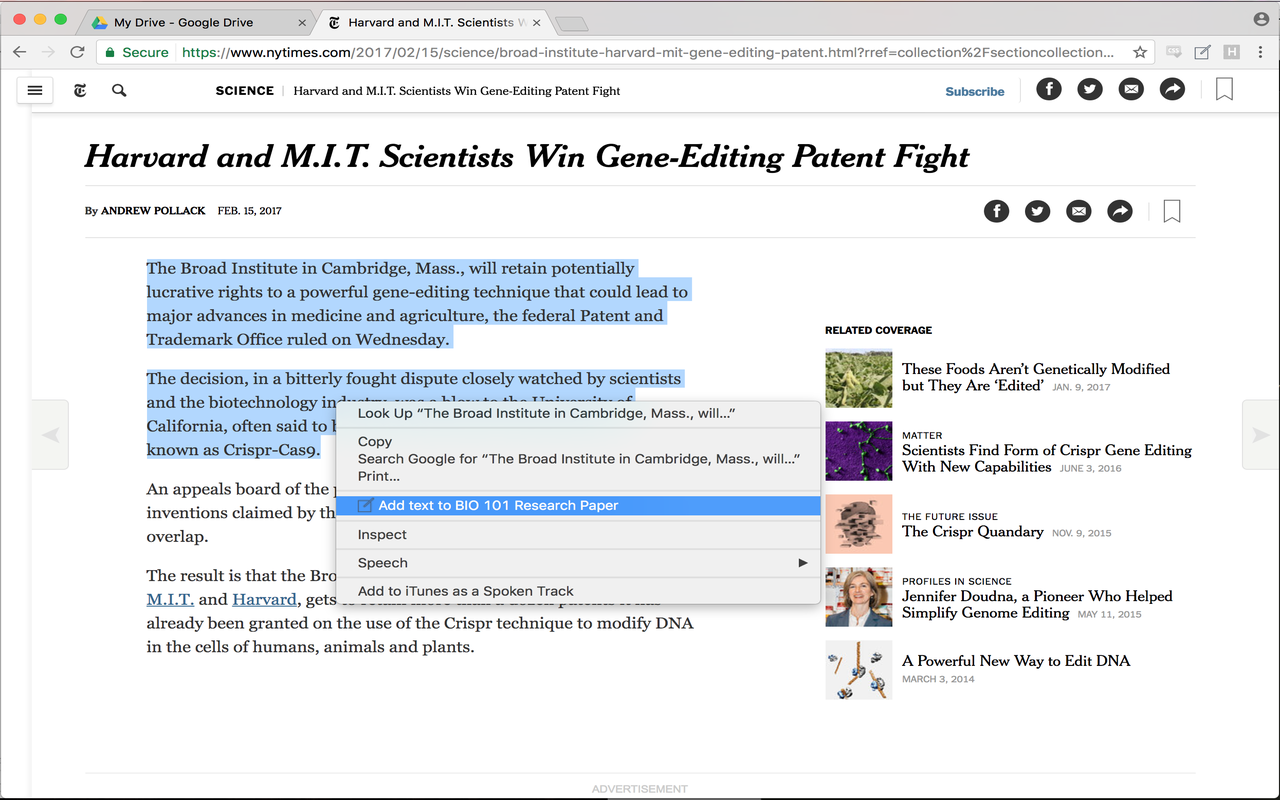This screenshot has width=1280, height=800.
Task: Click the New York Times logo icon
Action: click(80, 90)
